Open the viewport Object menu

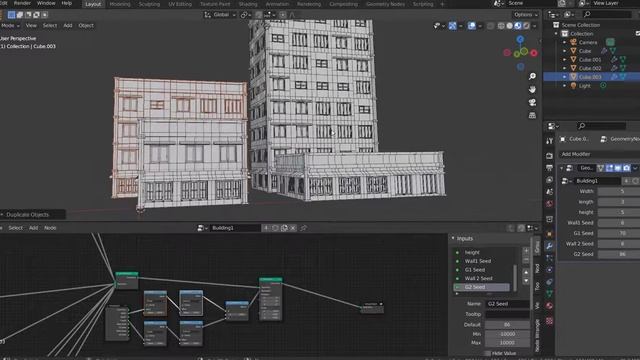point(86,25)
